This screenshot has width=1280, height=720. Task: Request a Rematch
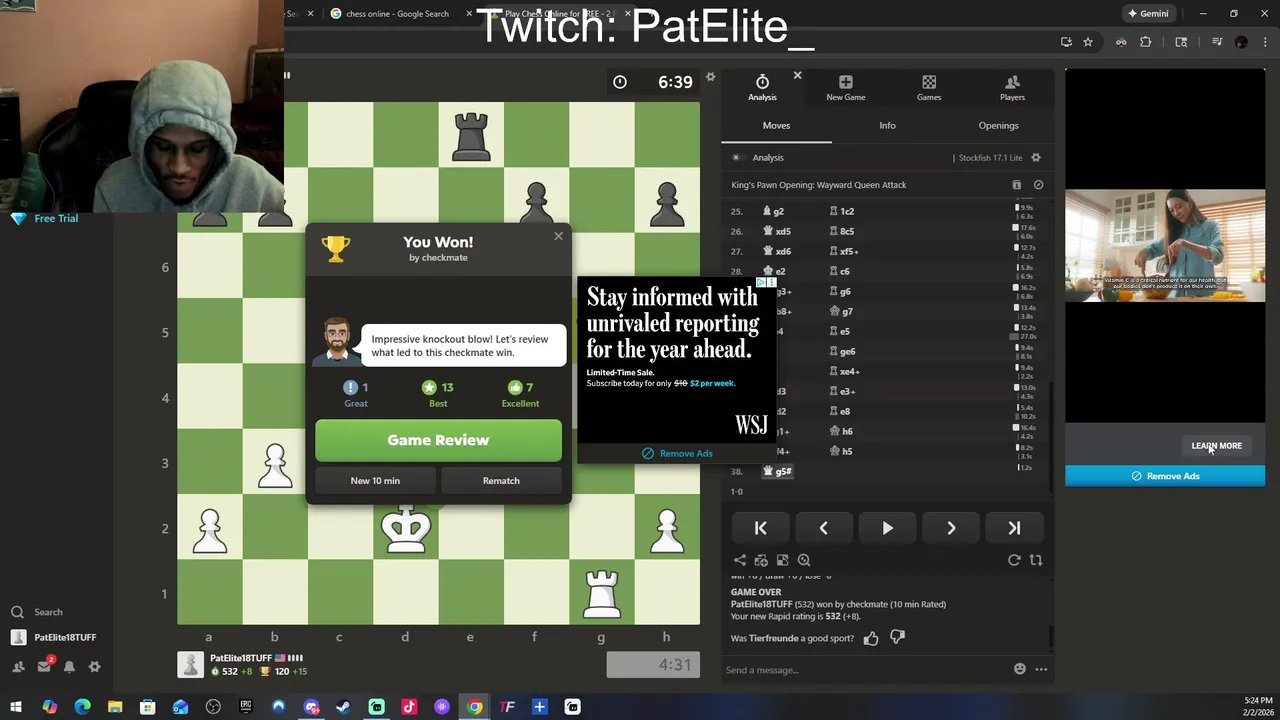coord(501,481)
